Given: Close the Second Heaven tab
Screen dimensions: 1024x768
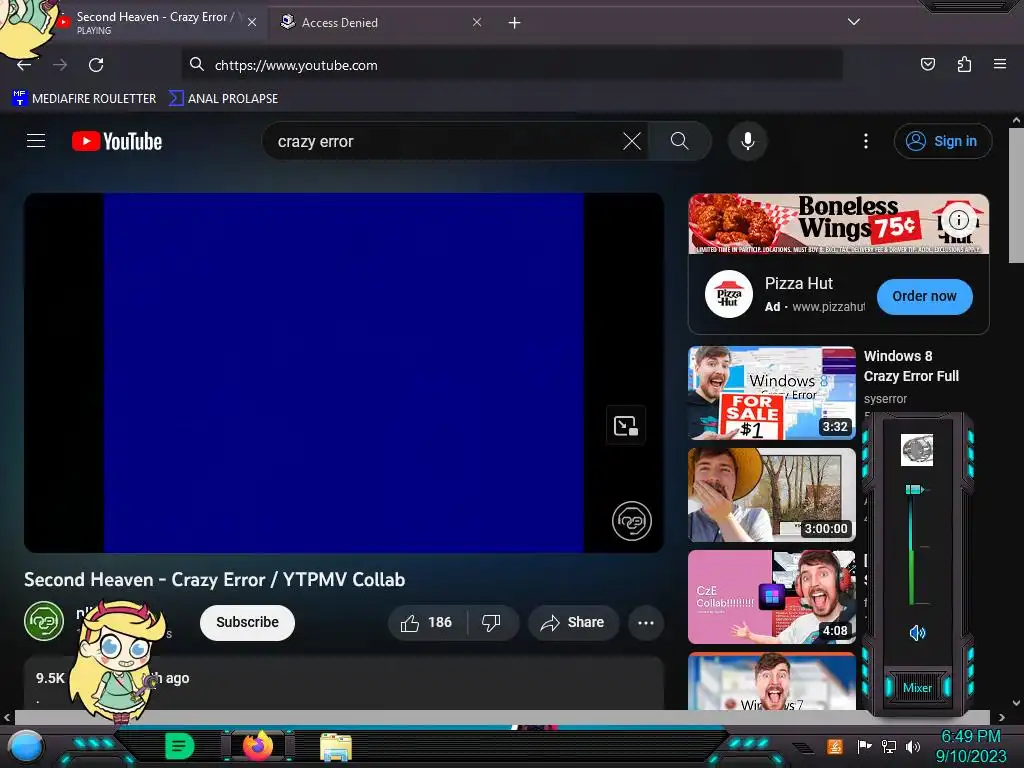Looking at the screenshot, I should [251, 22].
